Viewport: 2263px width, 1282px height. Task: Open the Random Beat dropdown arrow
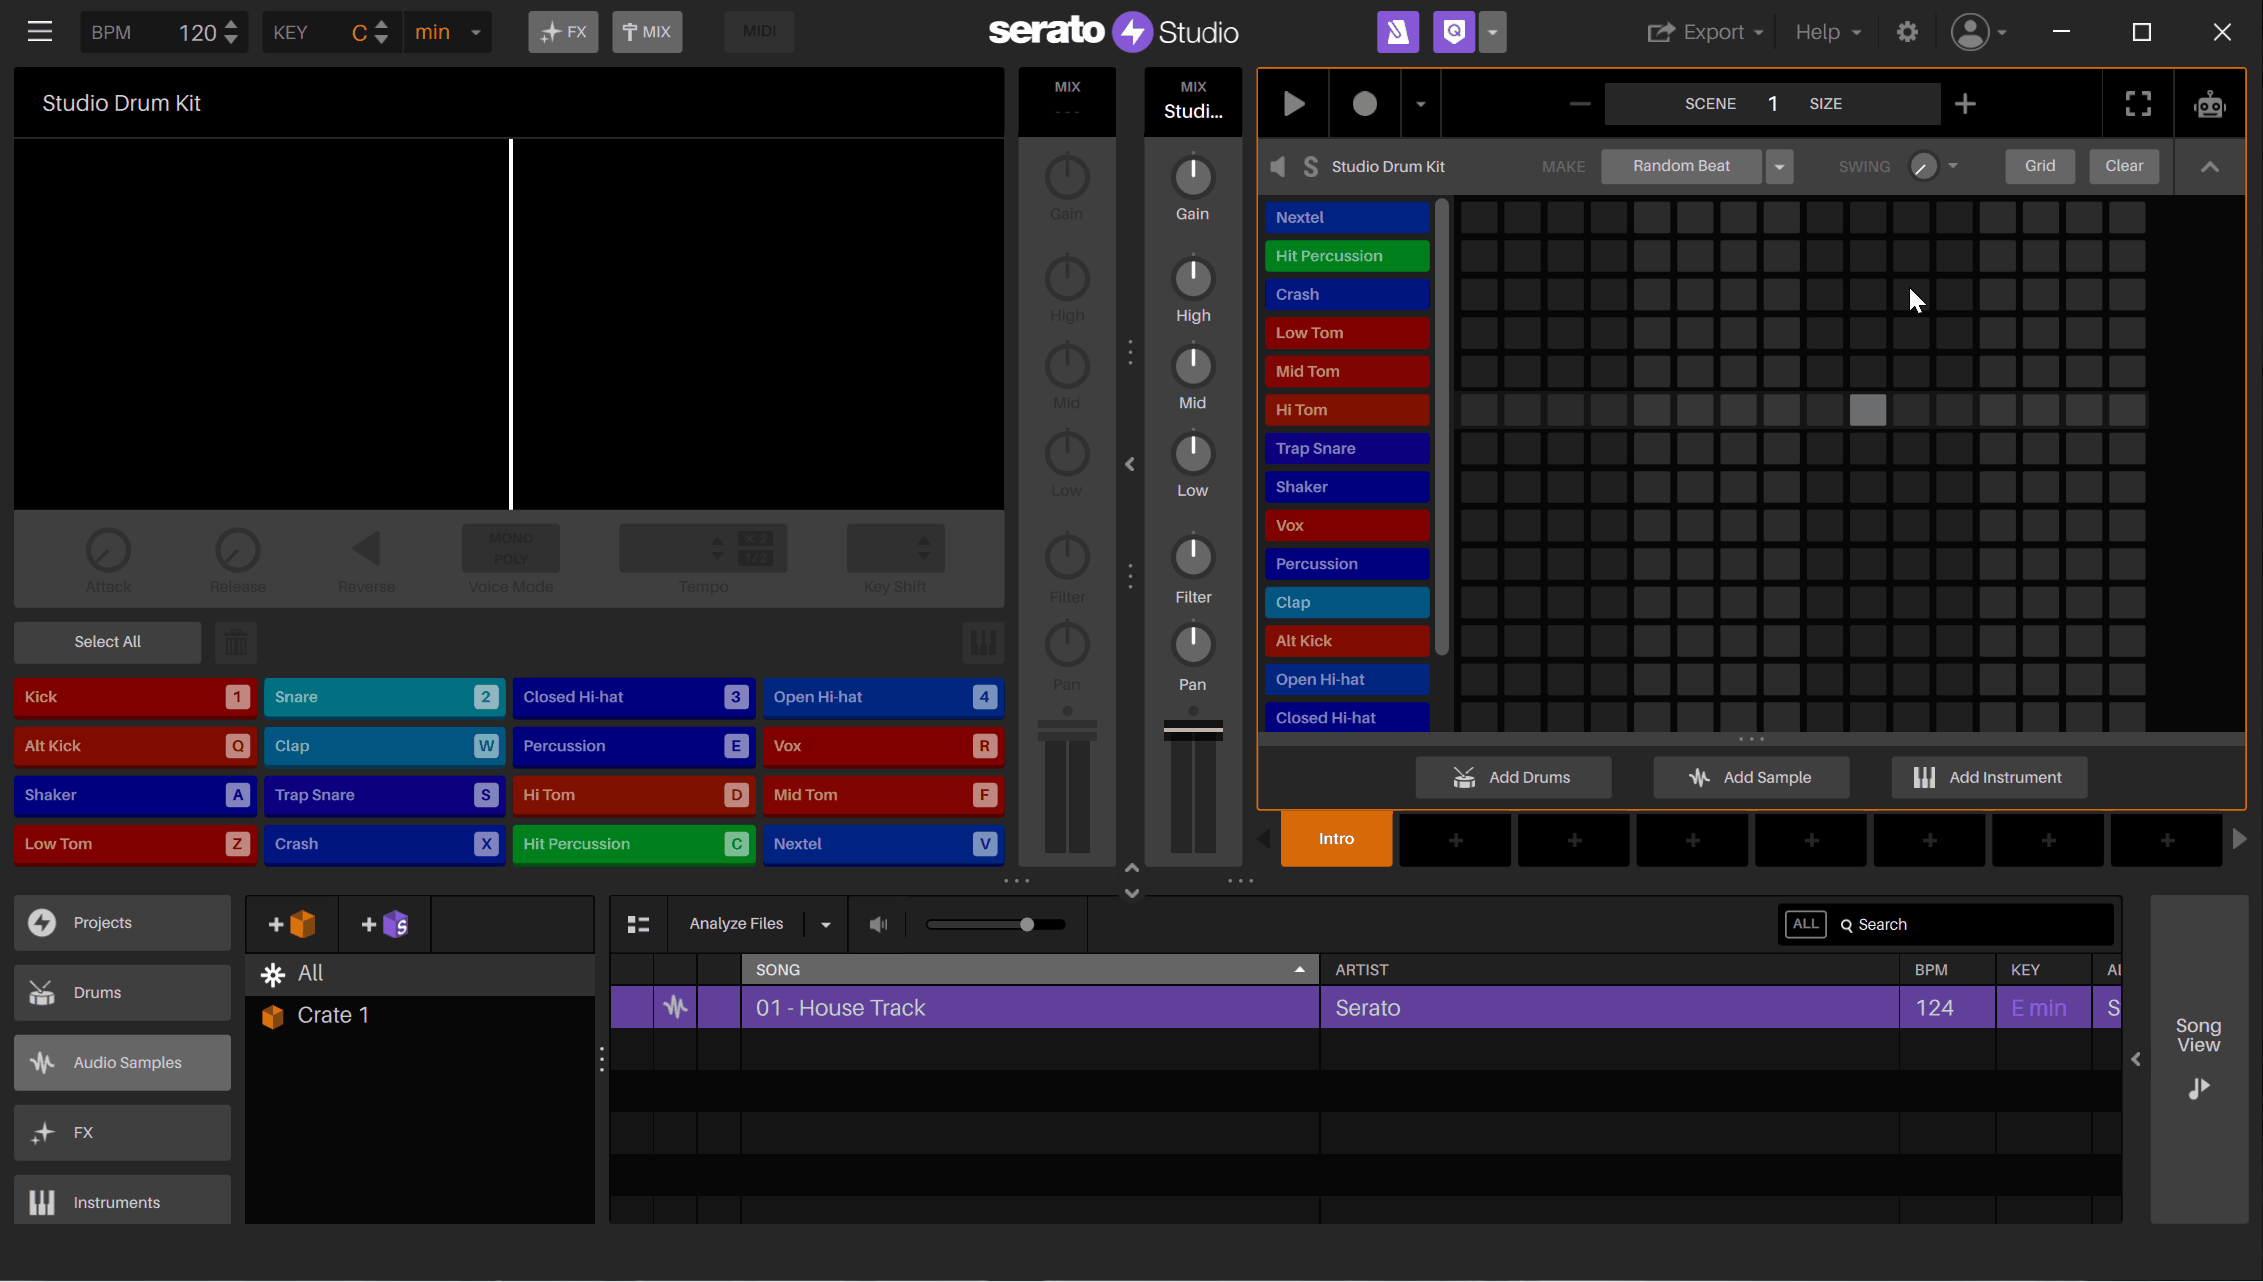(x=1779, y=167)
